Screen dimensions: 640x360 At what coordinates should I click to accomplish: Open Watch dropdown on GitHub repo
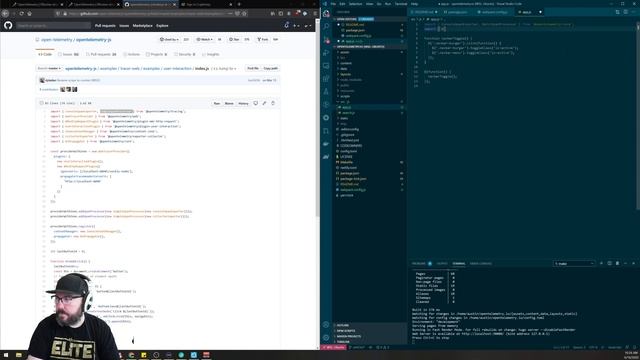pos(204,40)
